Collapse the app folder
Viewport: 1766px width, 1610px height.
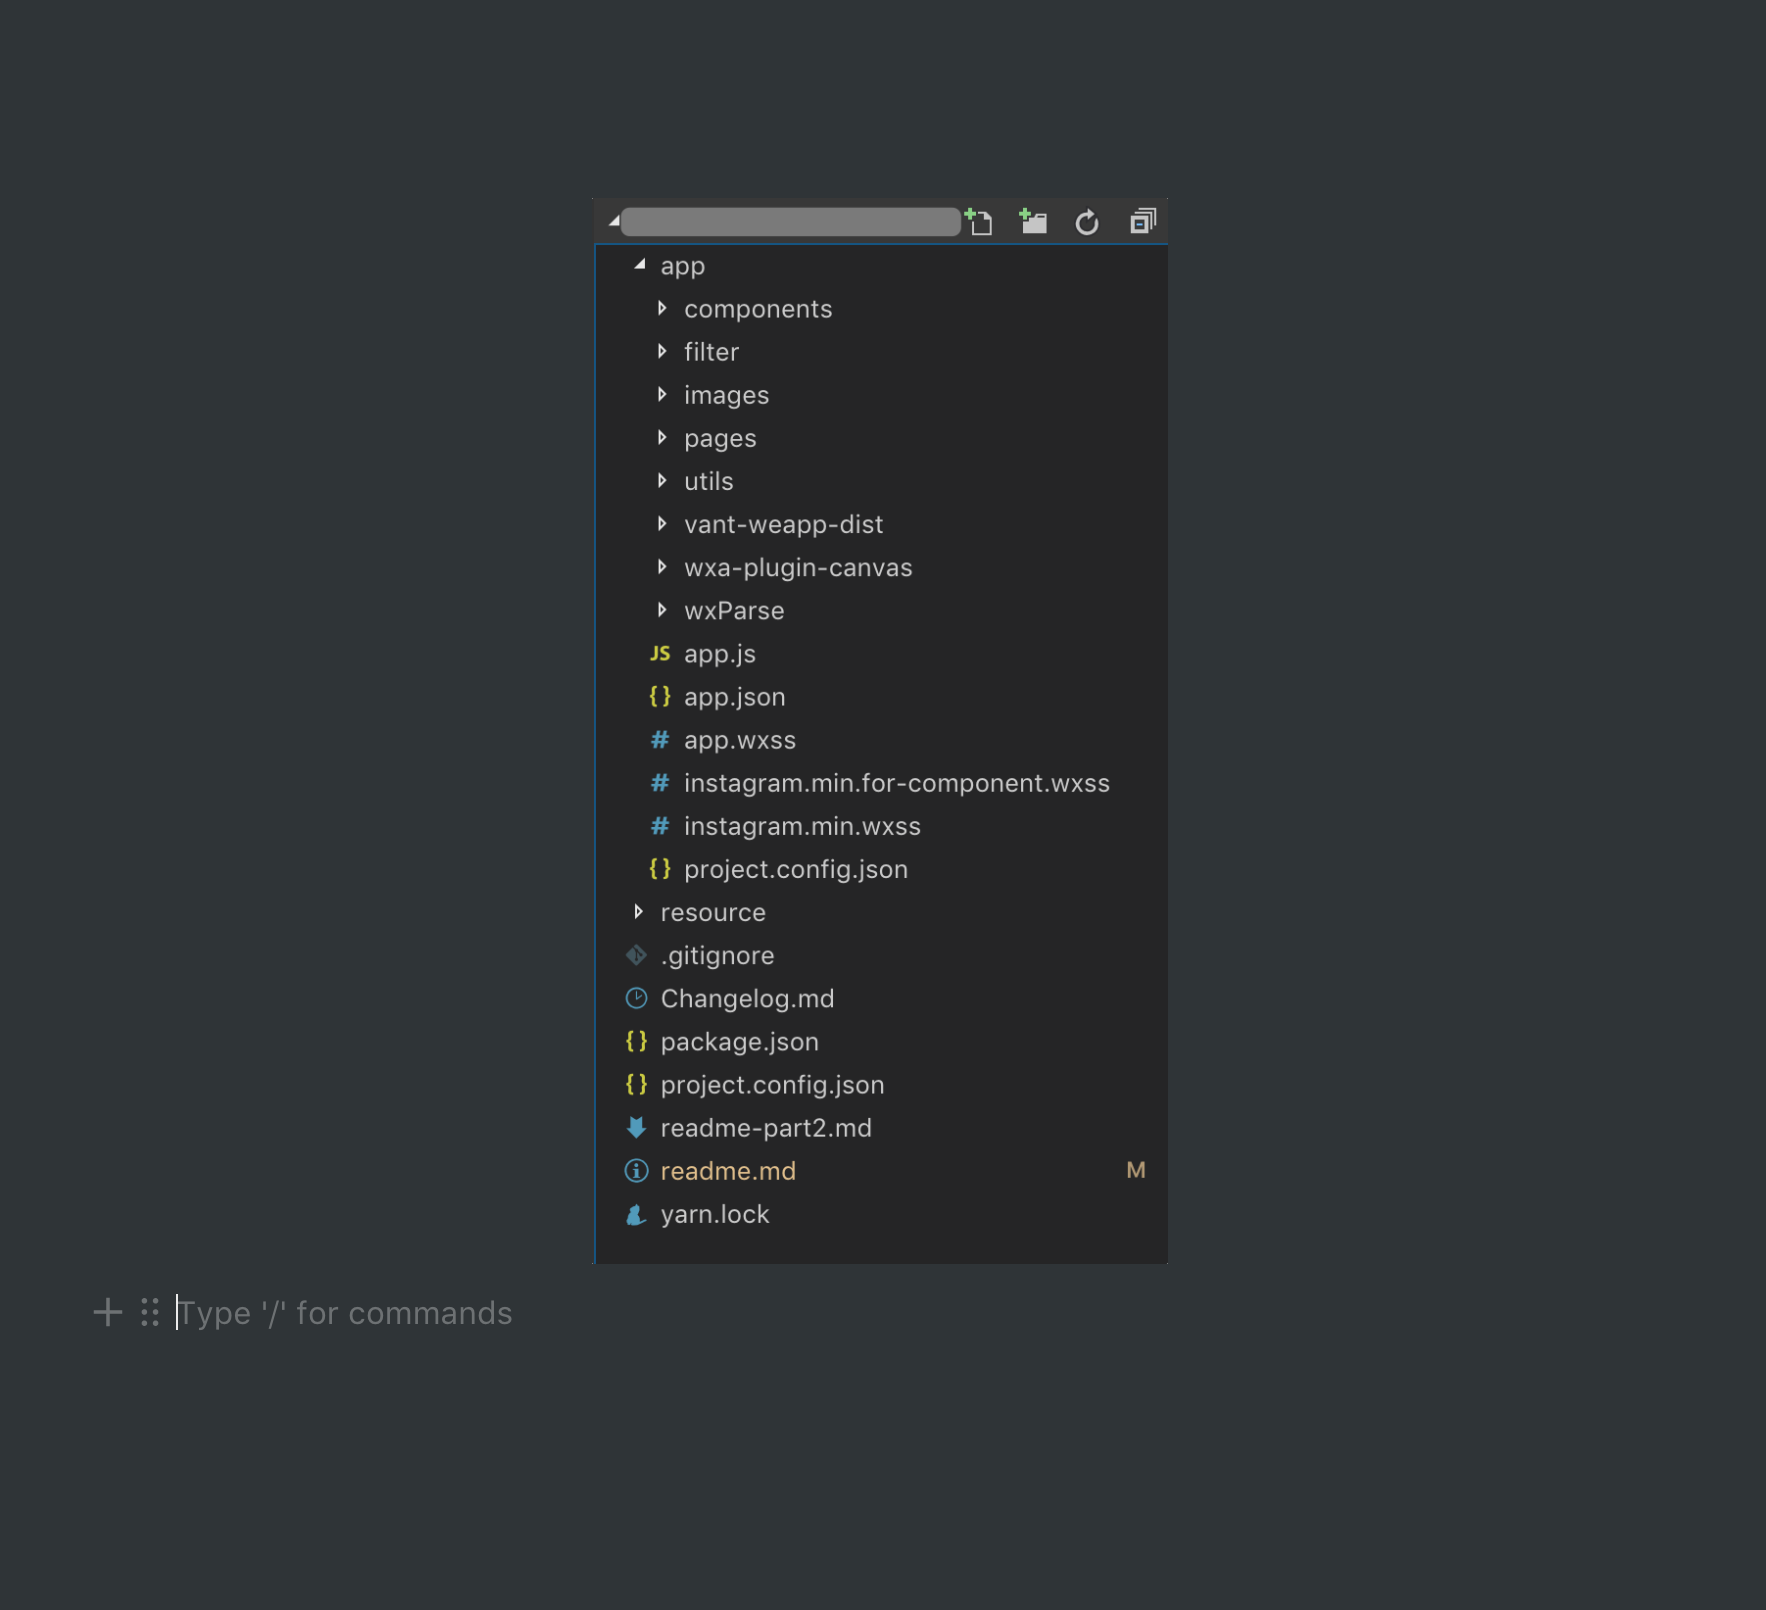pos(640,265)
